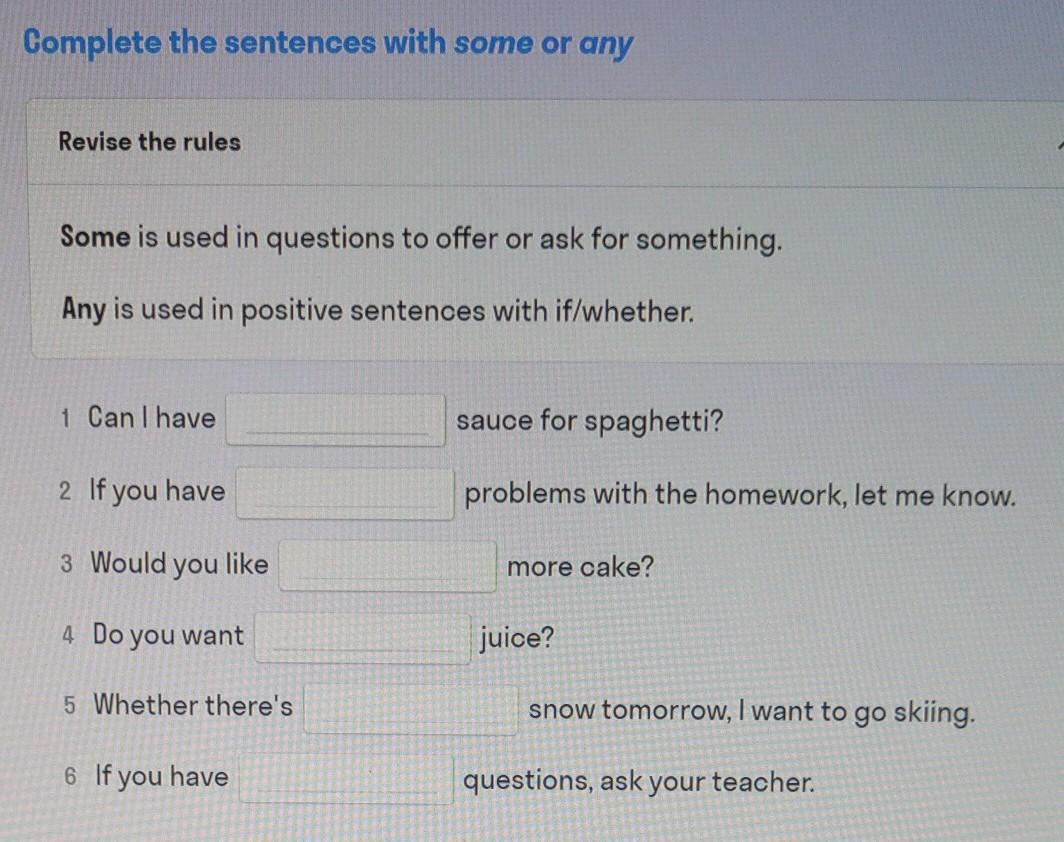The width and height of the screenshot is (1064, 842).
Task: Click the bold word 'Some' in the rules
Action: coord(95,238)
